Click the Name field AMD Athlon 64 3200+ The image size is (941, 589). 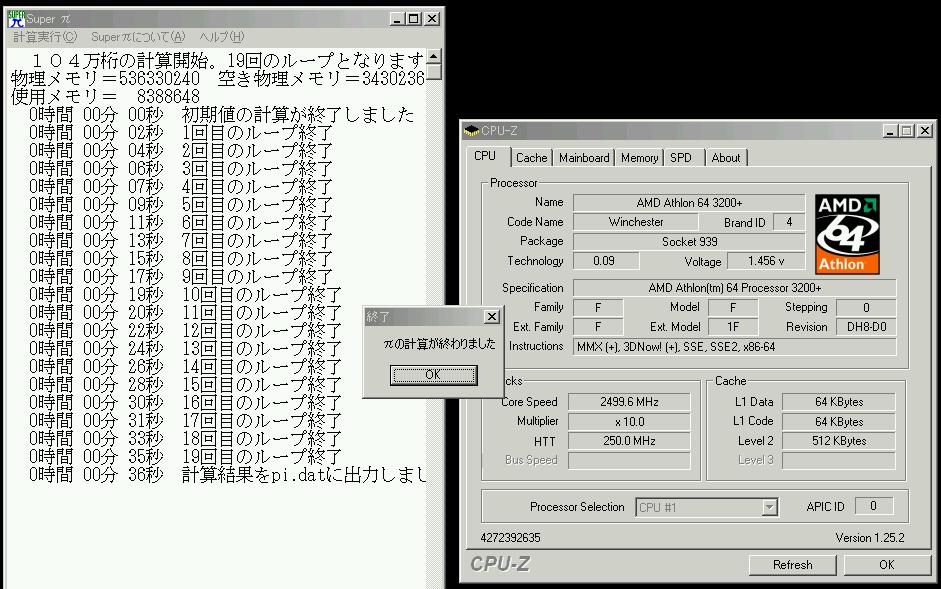pyautogui.click(x=689, y=203)
